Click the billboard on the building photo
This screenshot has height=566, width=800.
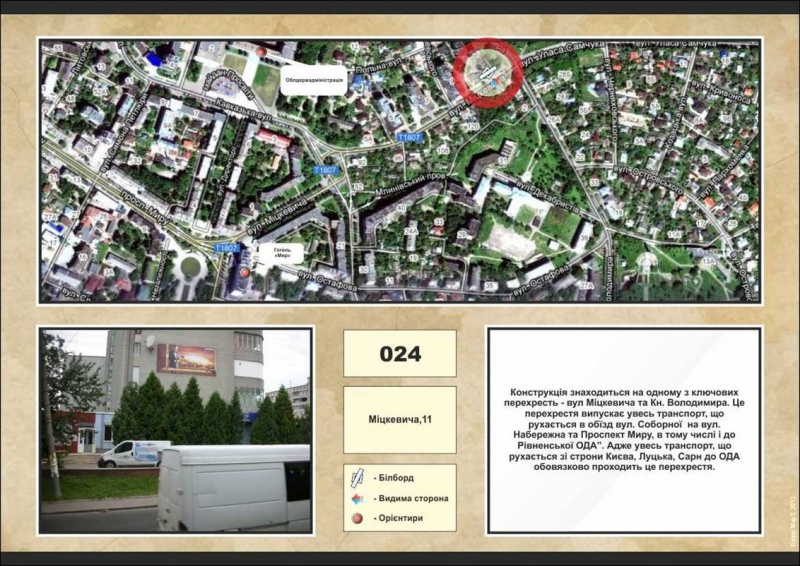[x=186, y=359]
